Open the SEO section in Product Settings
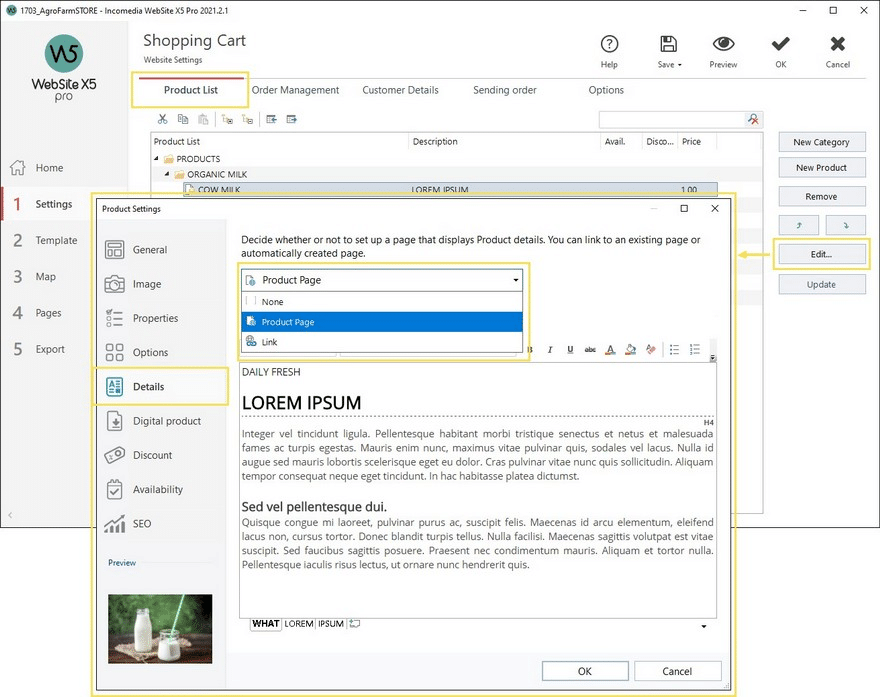 pyautogui.click(x=142, y=524)
